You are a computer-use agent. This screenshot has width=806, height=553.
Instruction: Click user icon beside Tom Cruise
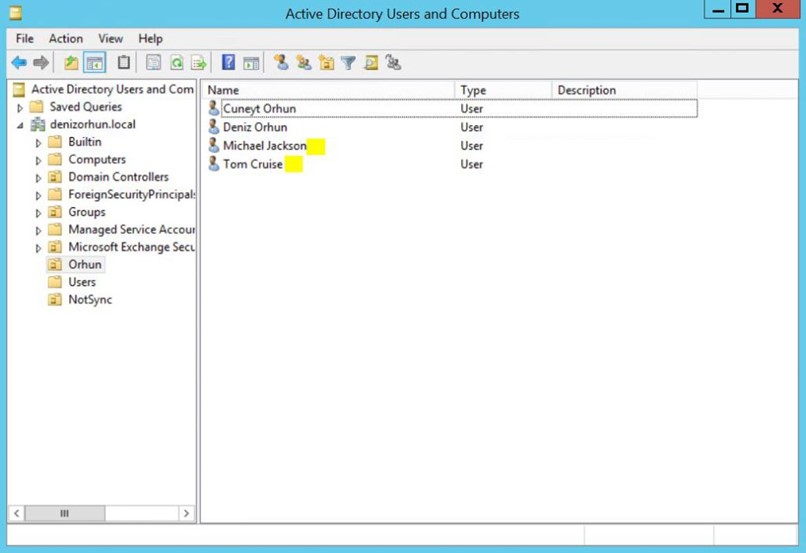pos(213,164)
